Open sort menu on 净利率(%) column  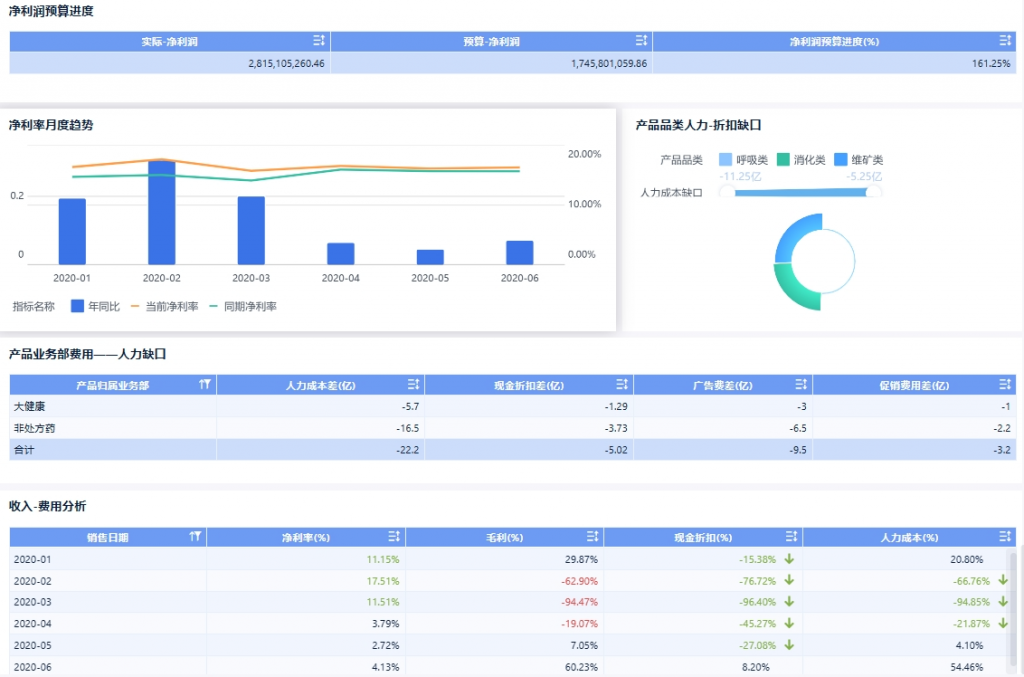click(394, 537)
